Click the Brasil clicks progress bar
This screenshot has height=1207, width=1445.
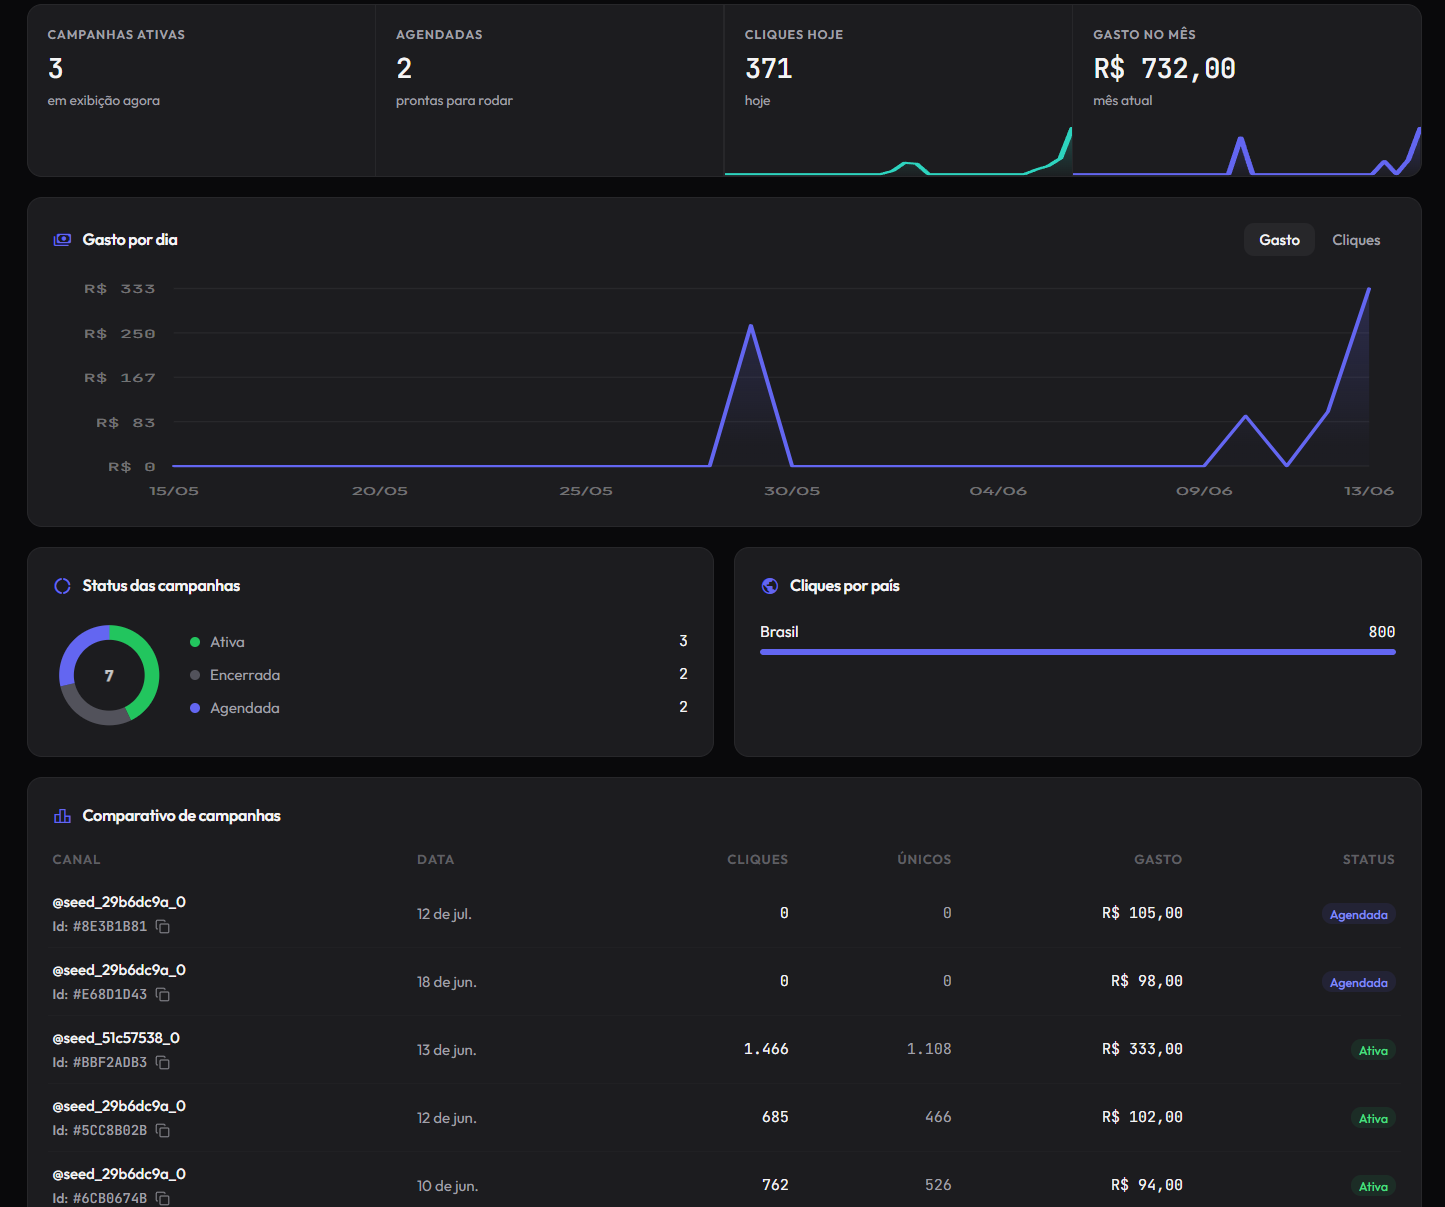point(1077,652)
